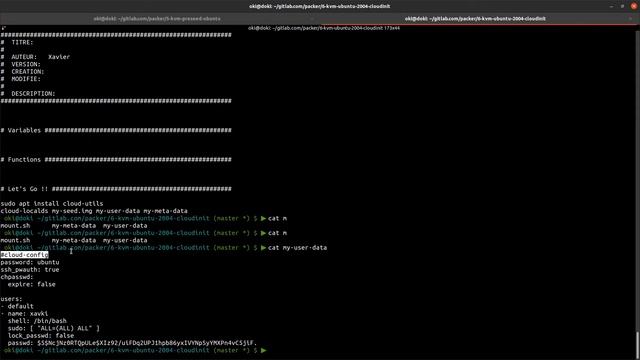Click the 'expire: false' line
The image size is (640, 360).
tap(31, 284)
